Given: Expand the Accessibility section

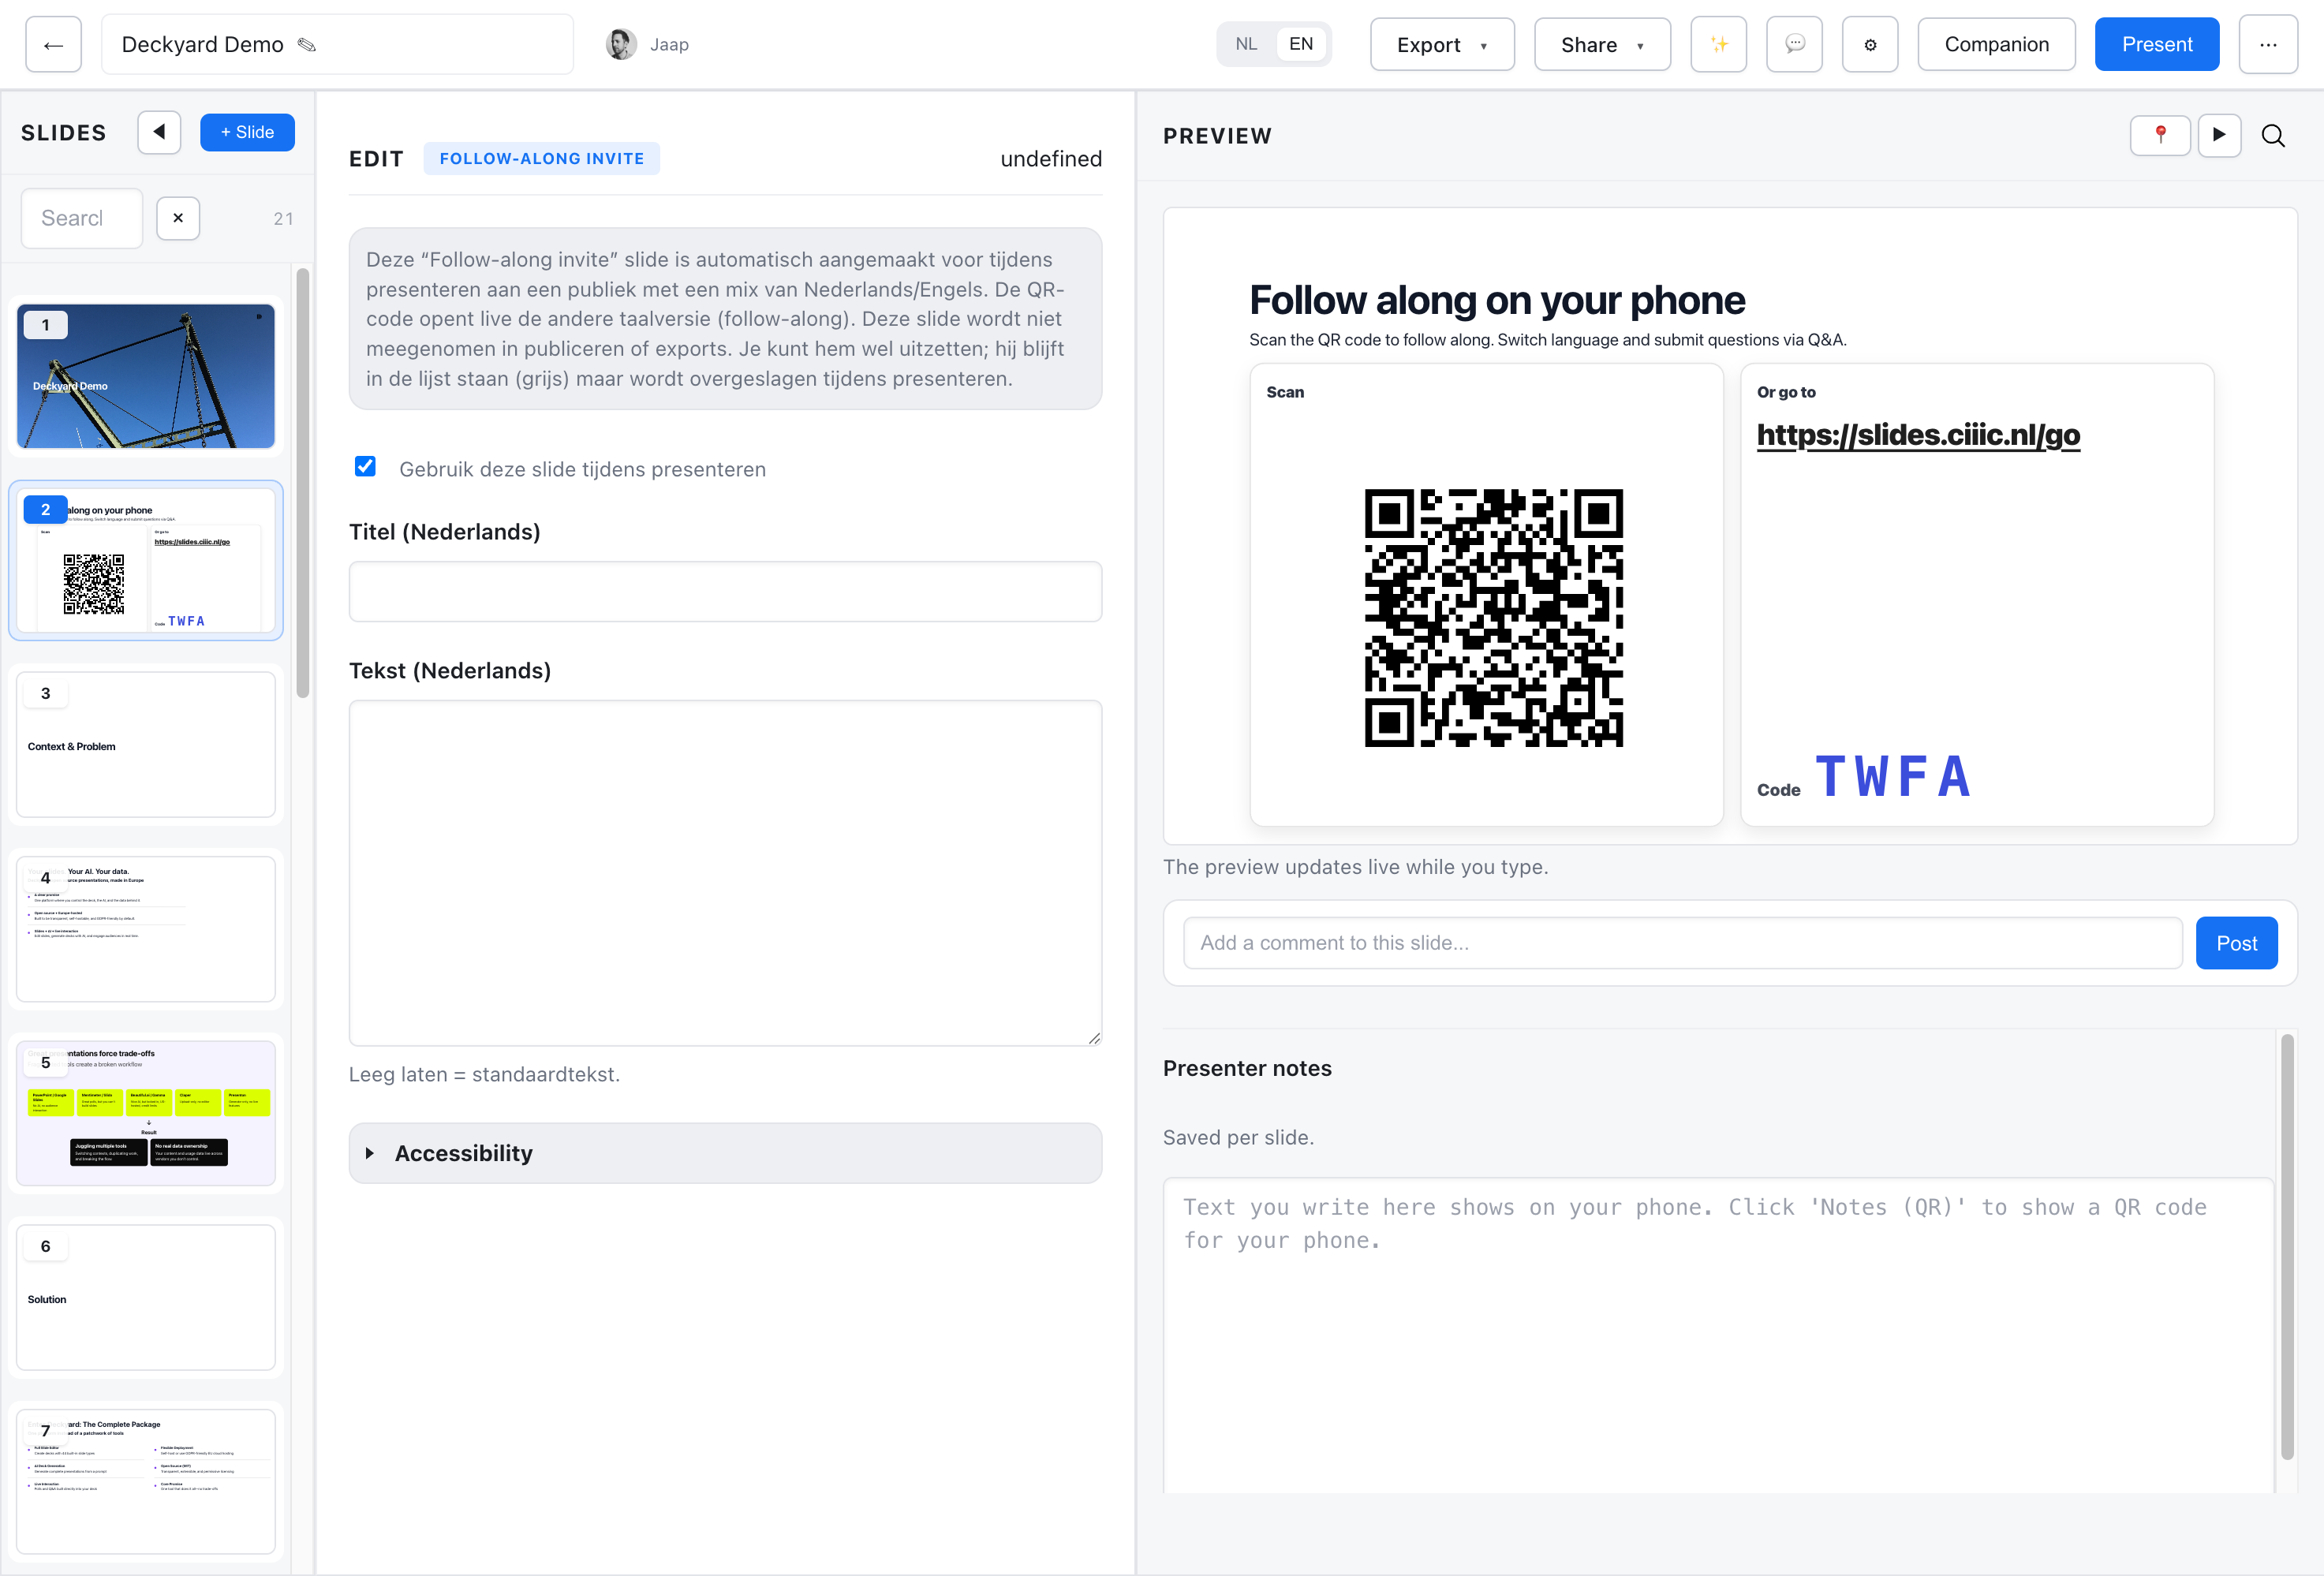Looking at the screenshot, I should tap(725, 1153).
